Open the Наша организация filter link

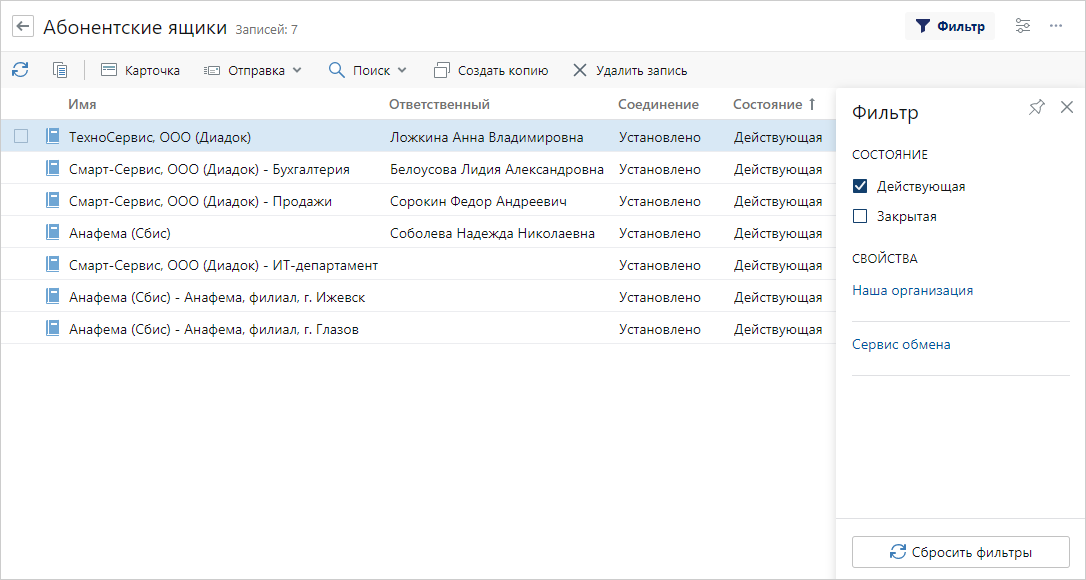[x=912, y=290]
